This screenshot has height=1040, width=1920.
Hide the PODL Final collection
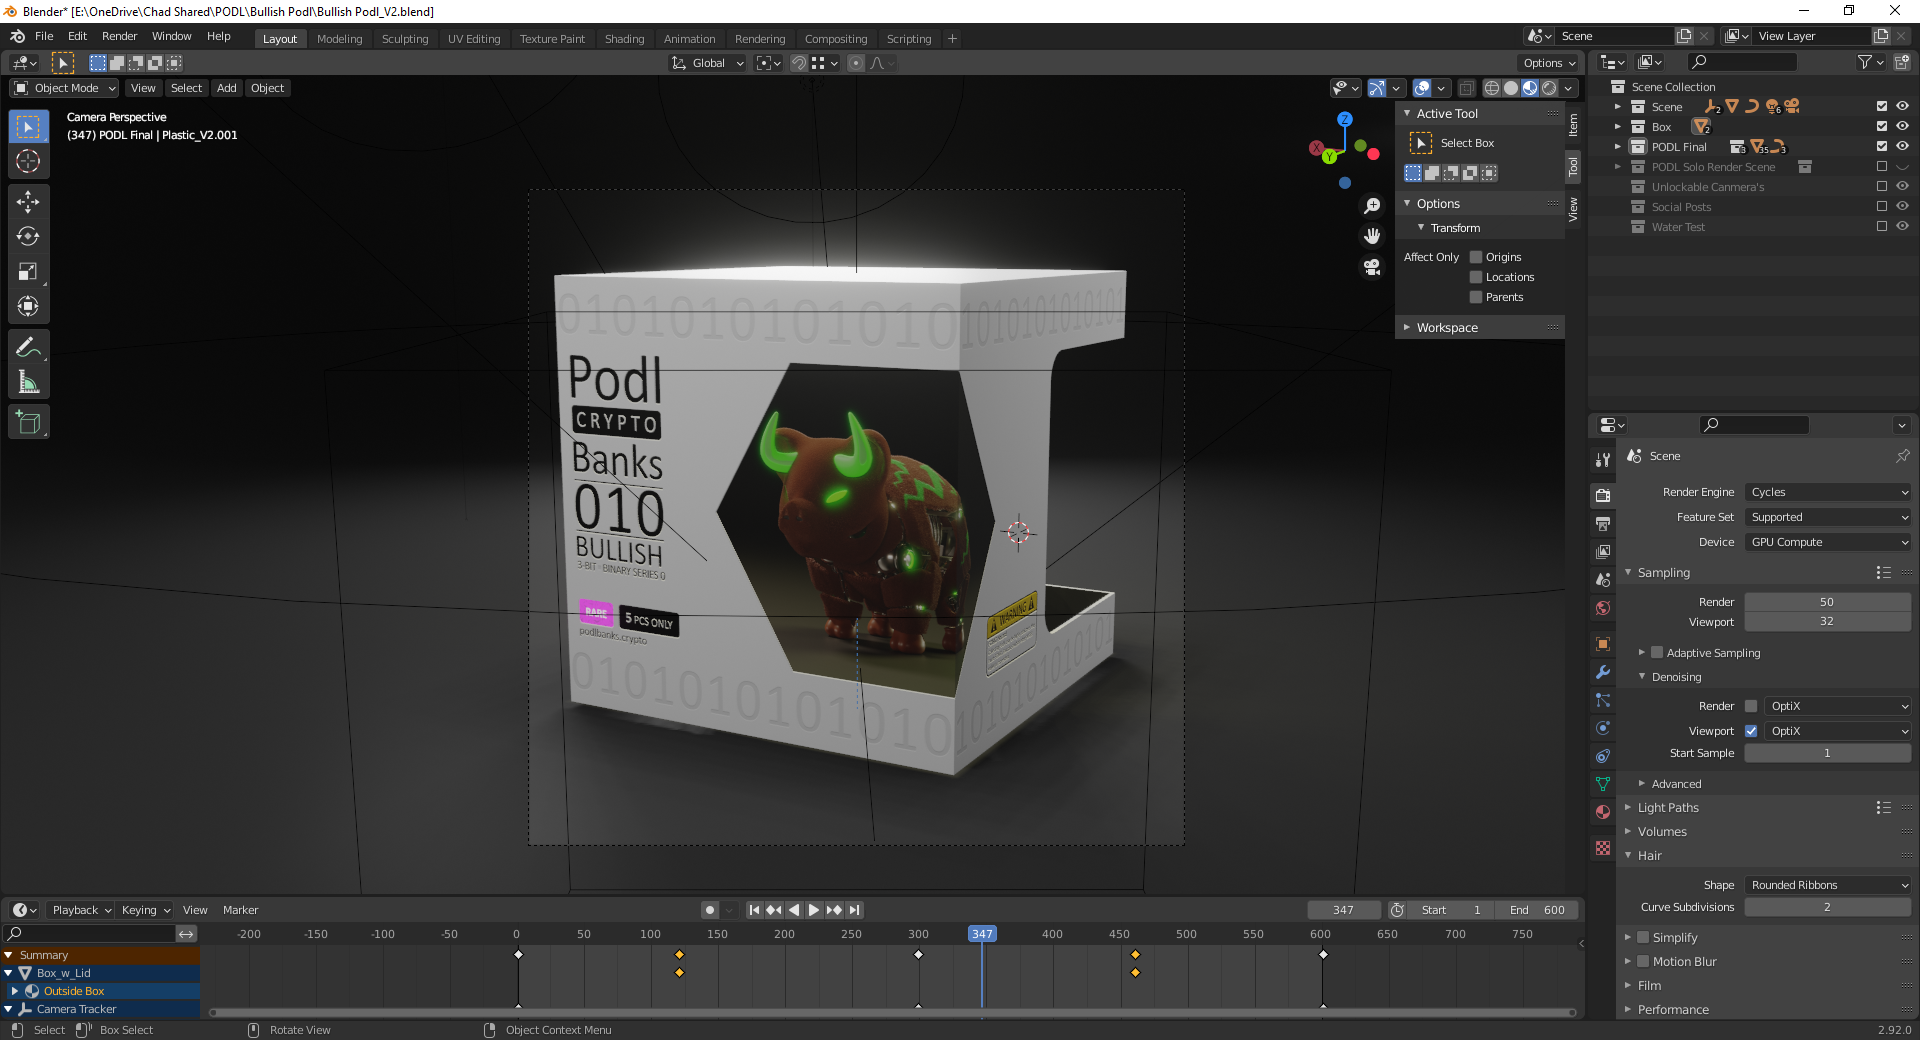(1902, 147)
